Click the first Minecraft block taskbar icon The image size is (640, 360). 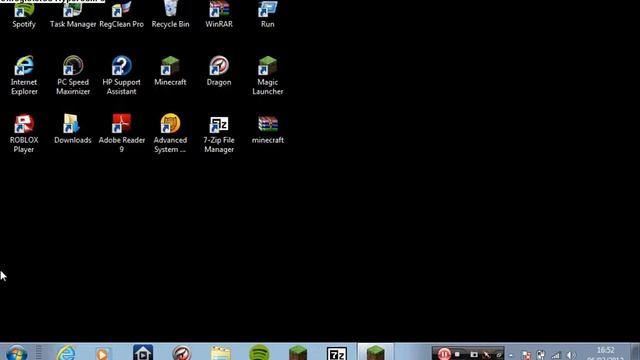pos(298,353)
